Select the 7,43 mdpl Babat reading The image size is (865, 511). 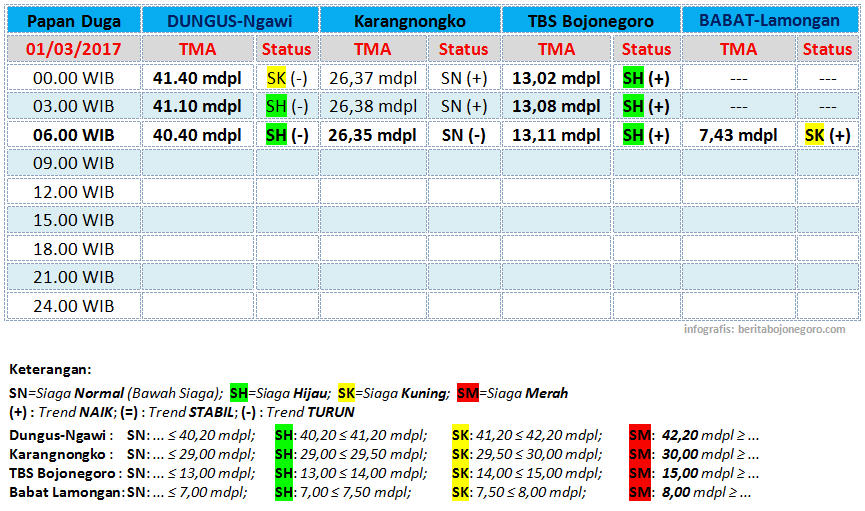point(738,135)
